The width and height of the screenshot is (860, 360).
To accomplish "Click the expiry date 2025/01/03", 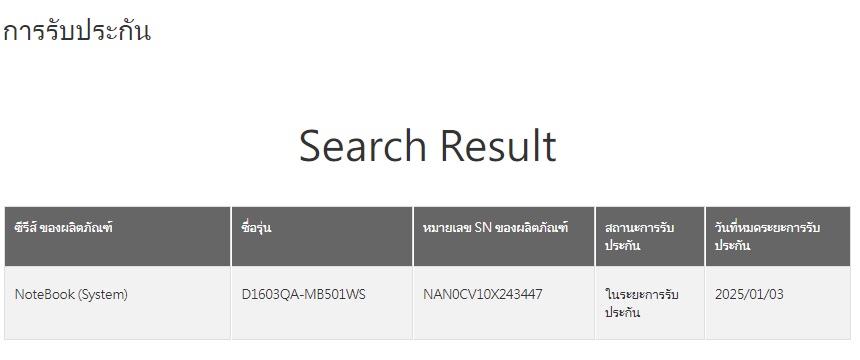I will click(749, 295).
